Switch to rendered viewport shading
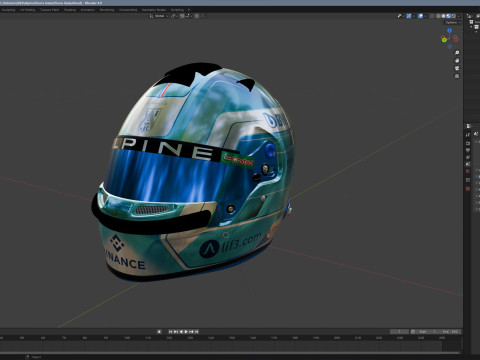The height and width of the screenshot is (360, 480). coord(454,16)
